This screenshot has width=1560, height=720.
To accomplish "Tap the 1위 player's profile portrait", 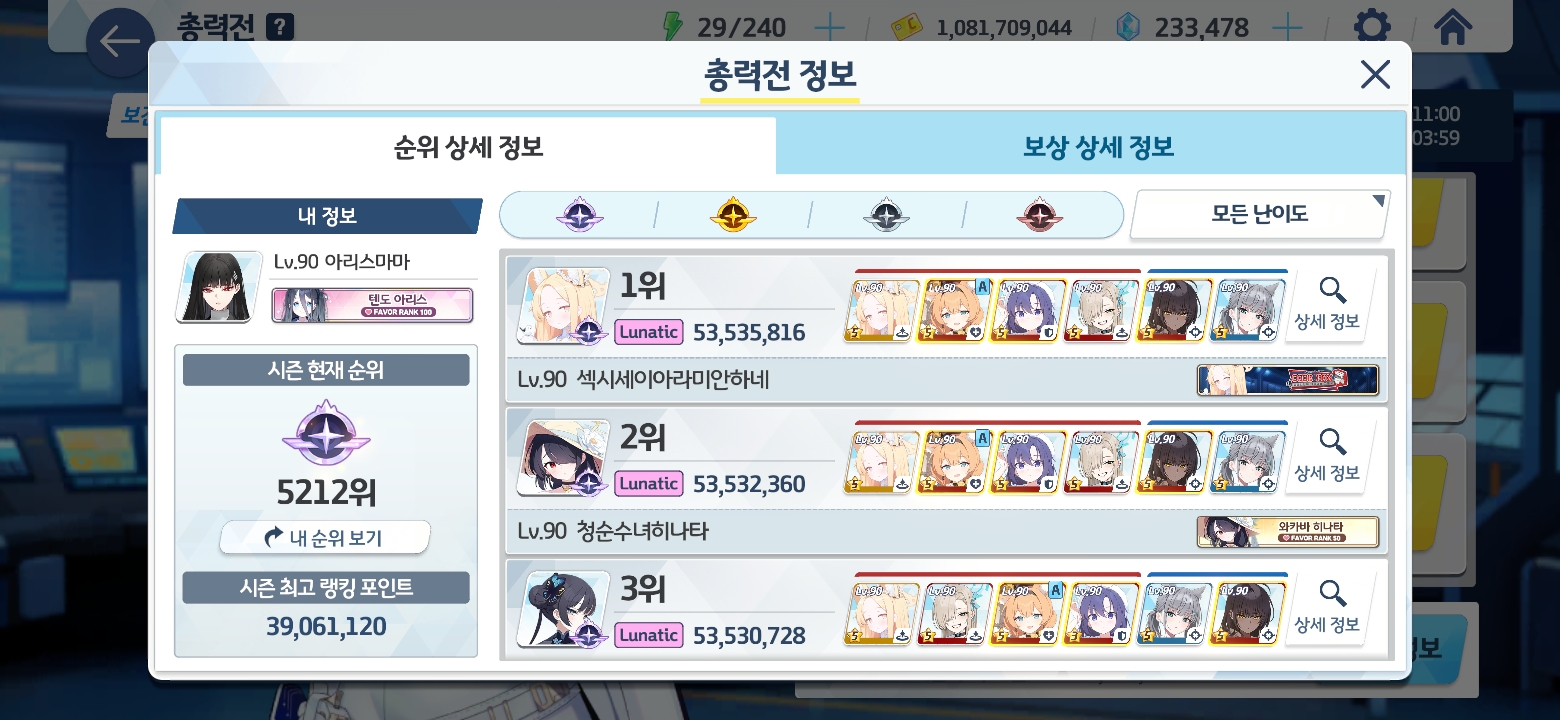I will (563, 305).
